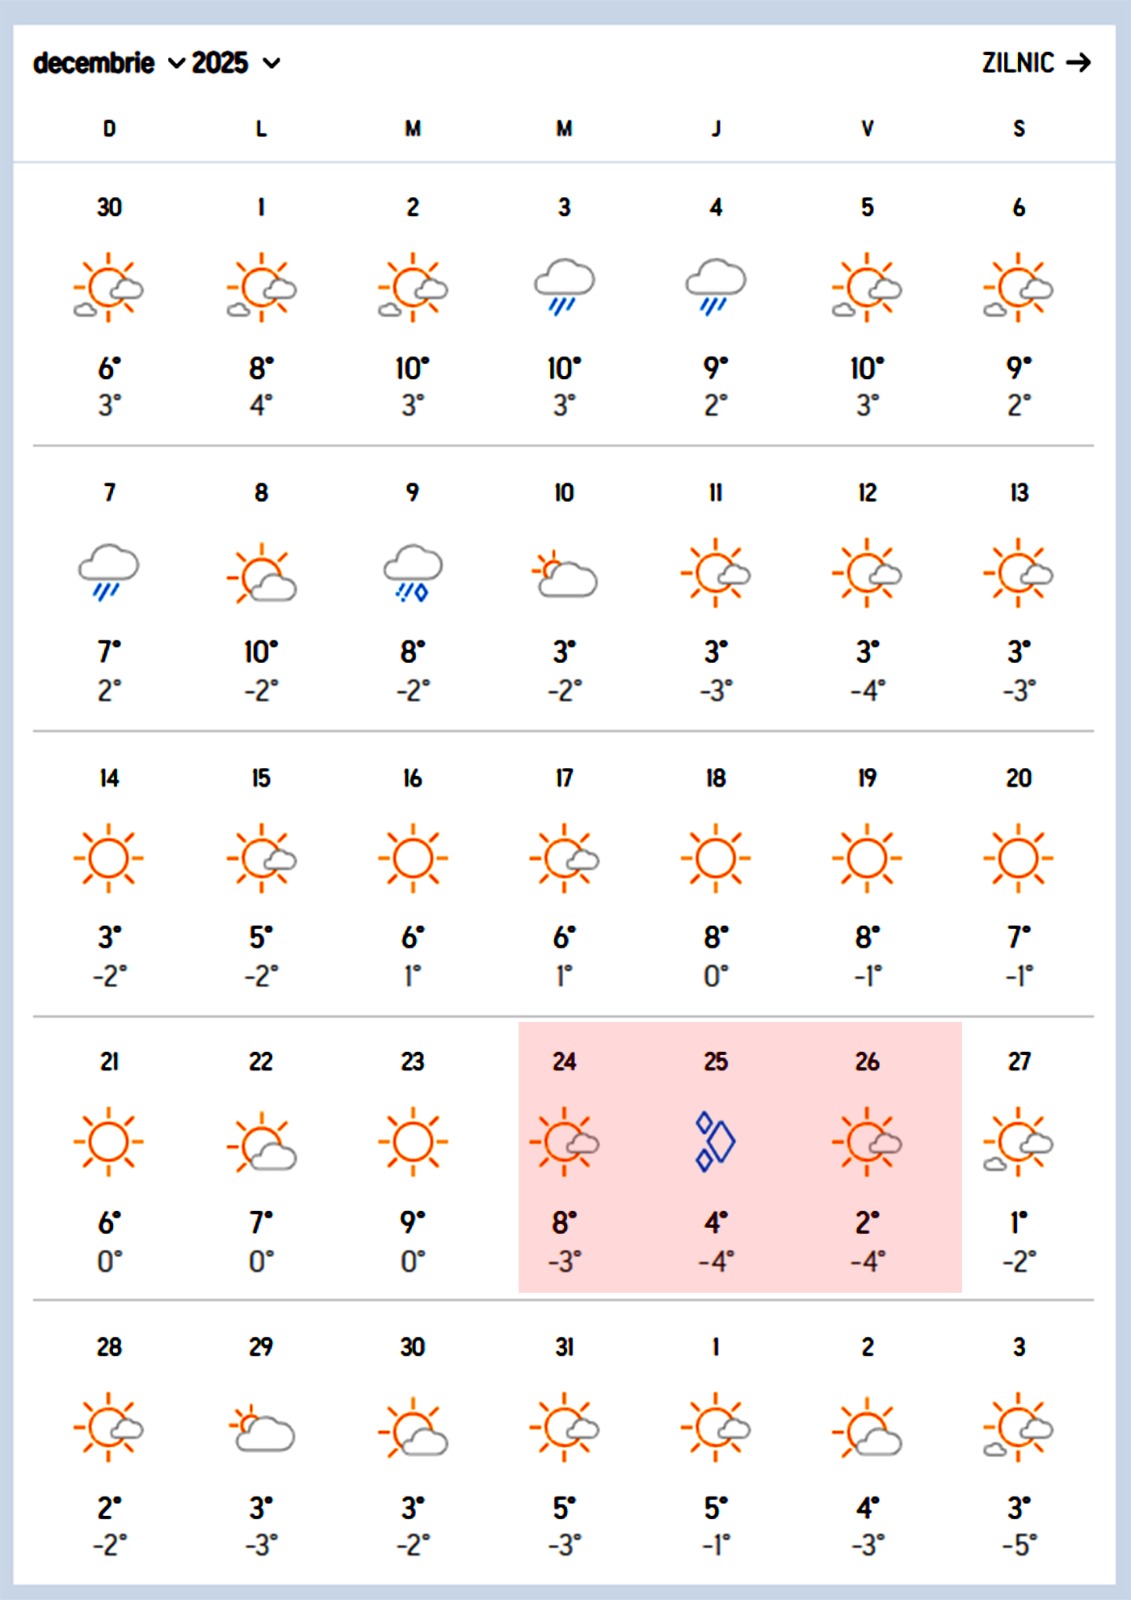Select the freezing rain icon on December 25
This screenshot has height=1600, width=1131.
(715, 1141)
